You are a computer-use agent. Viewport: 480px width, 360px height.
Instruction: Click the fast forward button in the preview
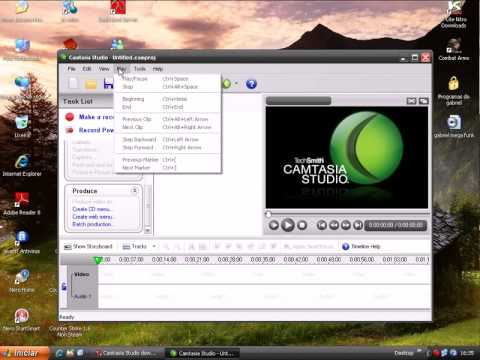[346, 225]
